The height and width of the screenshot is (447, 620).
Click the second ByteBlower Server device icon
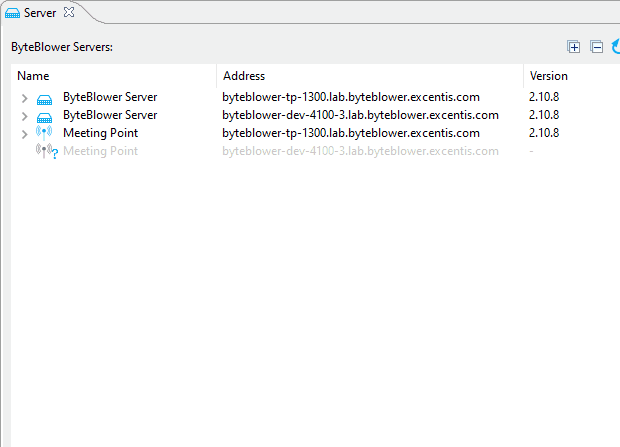[x=44, y=116]
